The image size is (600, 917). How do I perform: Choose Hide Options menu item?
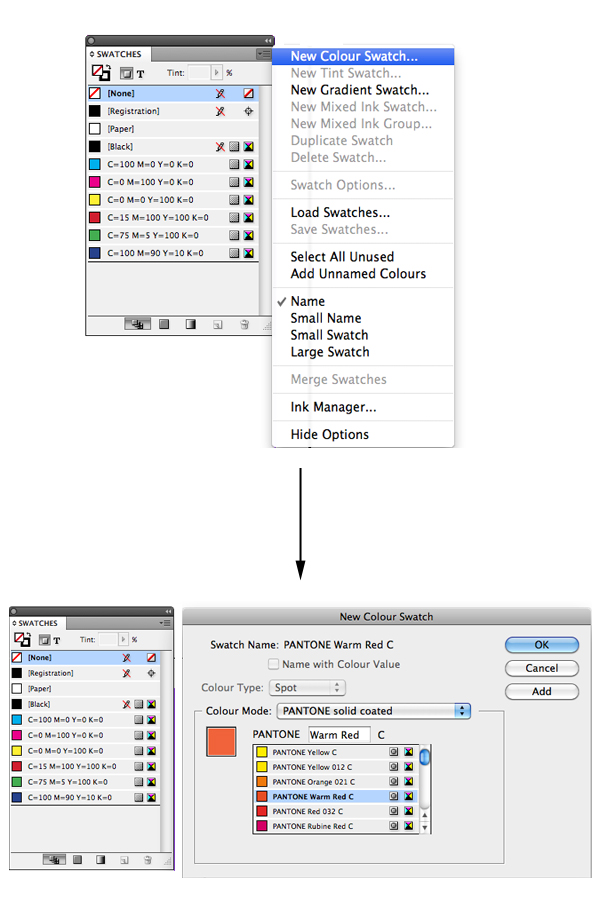pyautogui.click(x=330, y=435)
